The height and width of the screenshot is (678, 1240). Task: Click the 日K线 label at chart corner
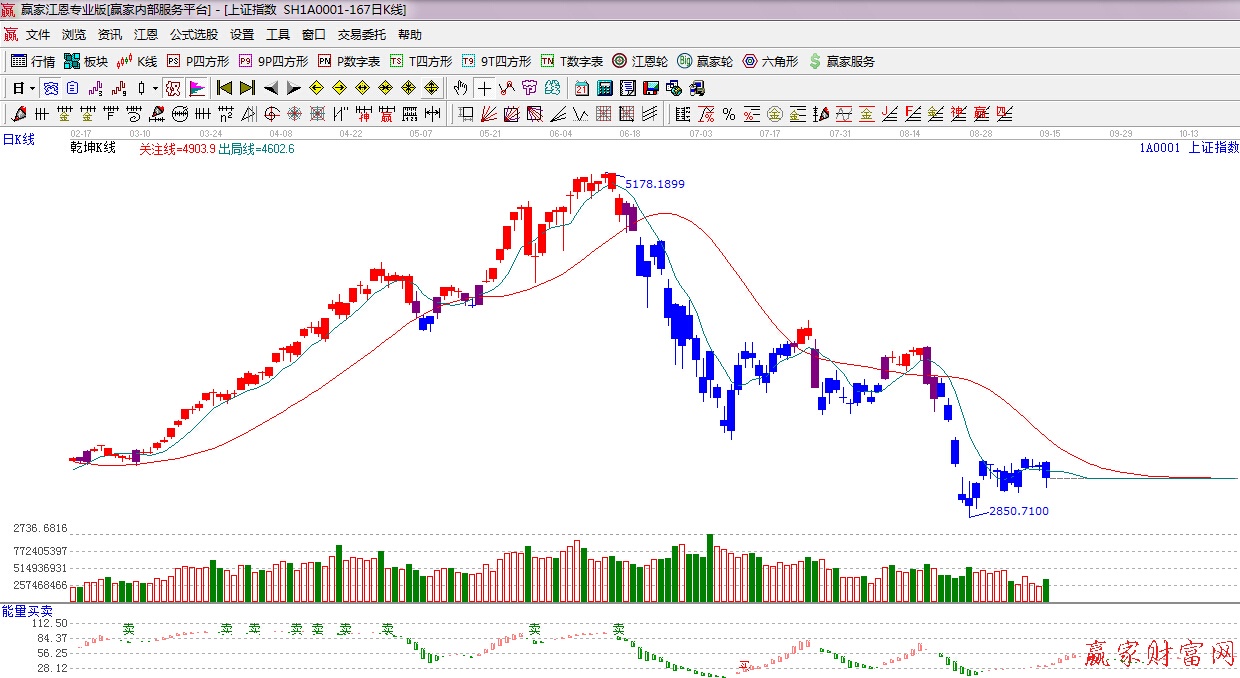[x=19, y=140]
